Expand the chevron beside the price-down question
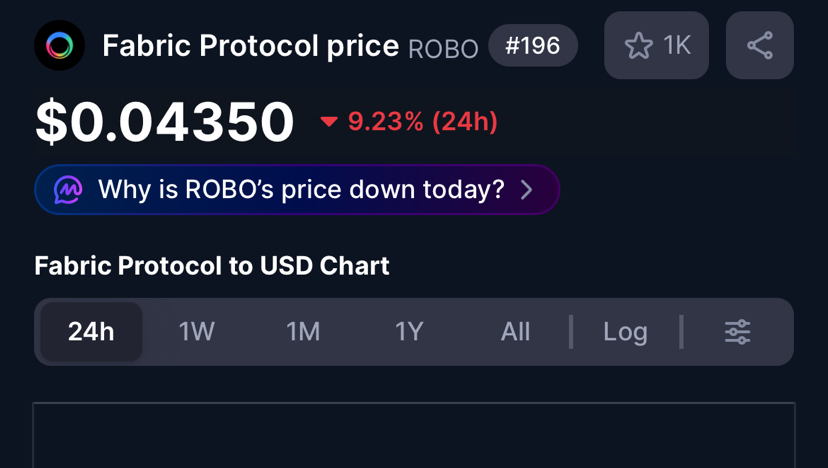 (527, 190)
